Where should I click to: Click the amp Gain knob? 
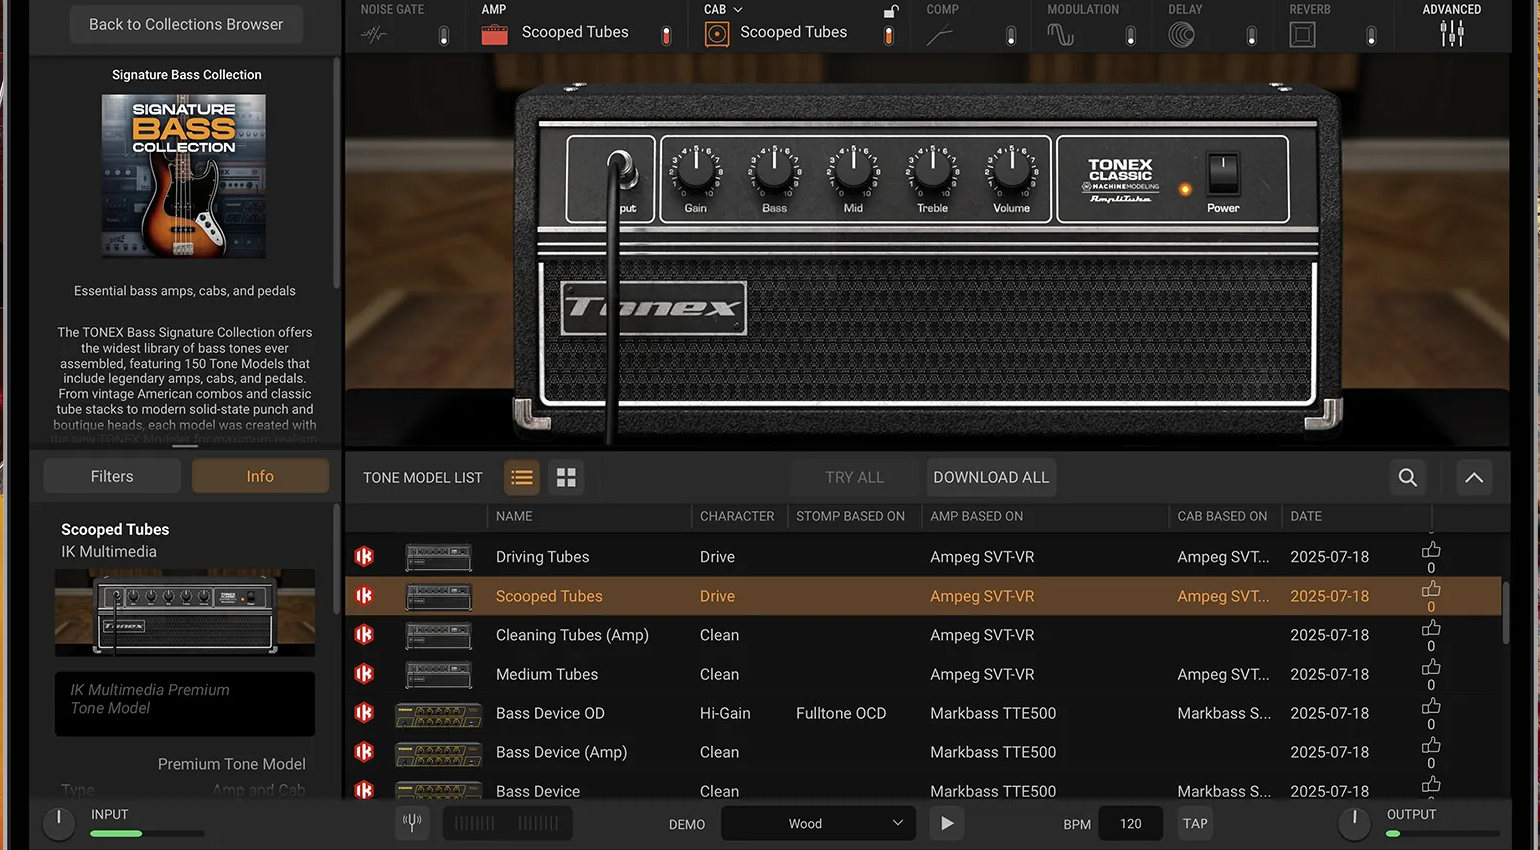click(695, 171)
